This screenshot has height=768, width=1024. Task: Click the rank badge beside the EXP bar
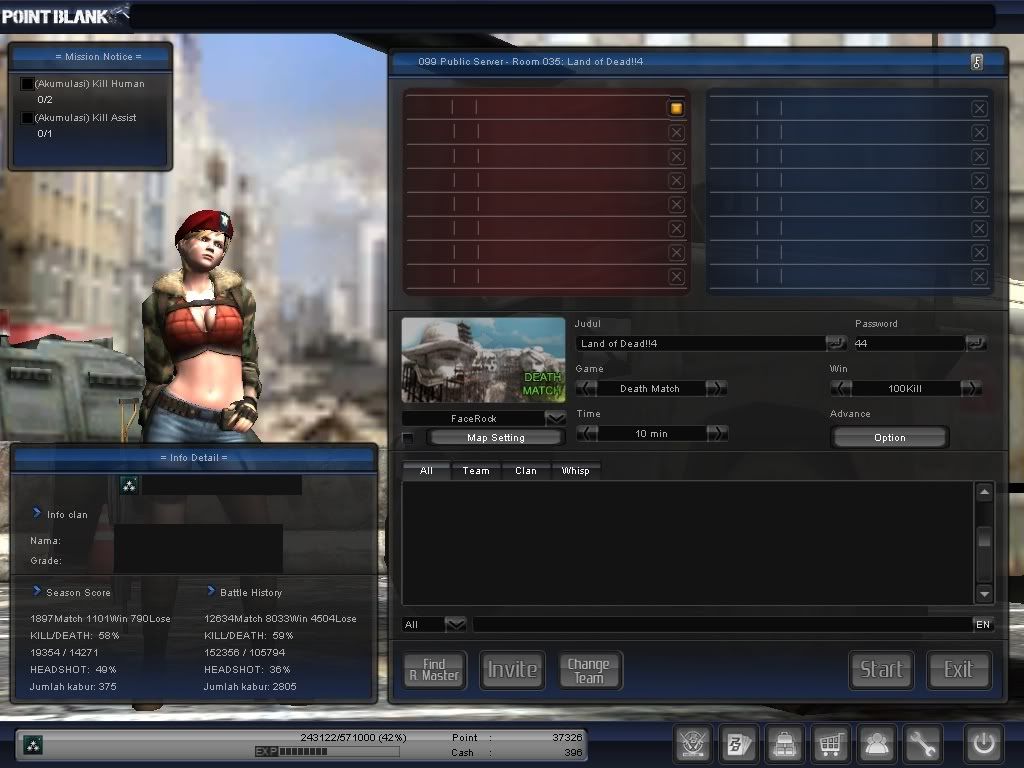(33, 744)
